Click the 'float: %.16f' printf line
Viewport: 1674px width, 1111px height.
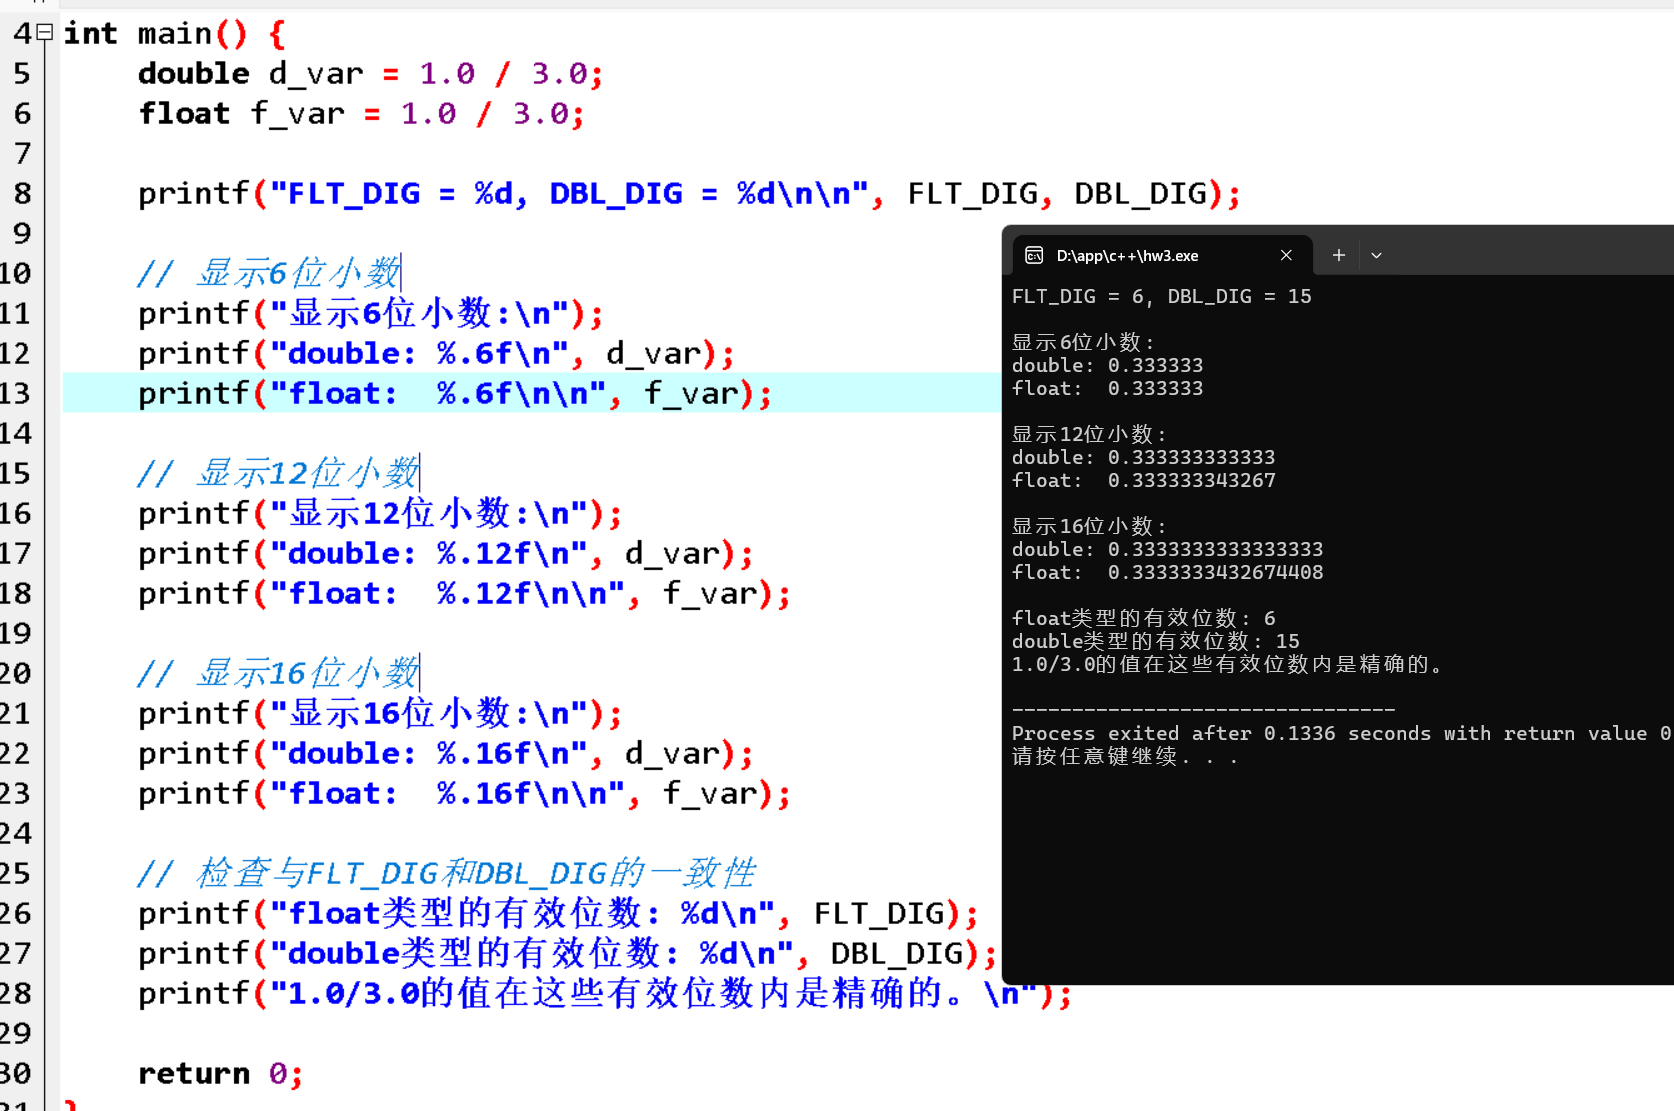coord(465,794)
